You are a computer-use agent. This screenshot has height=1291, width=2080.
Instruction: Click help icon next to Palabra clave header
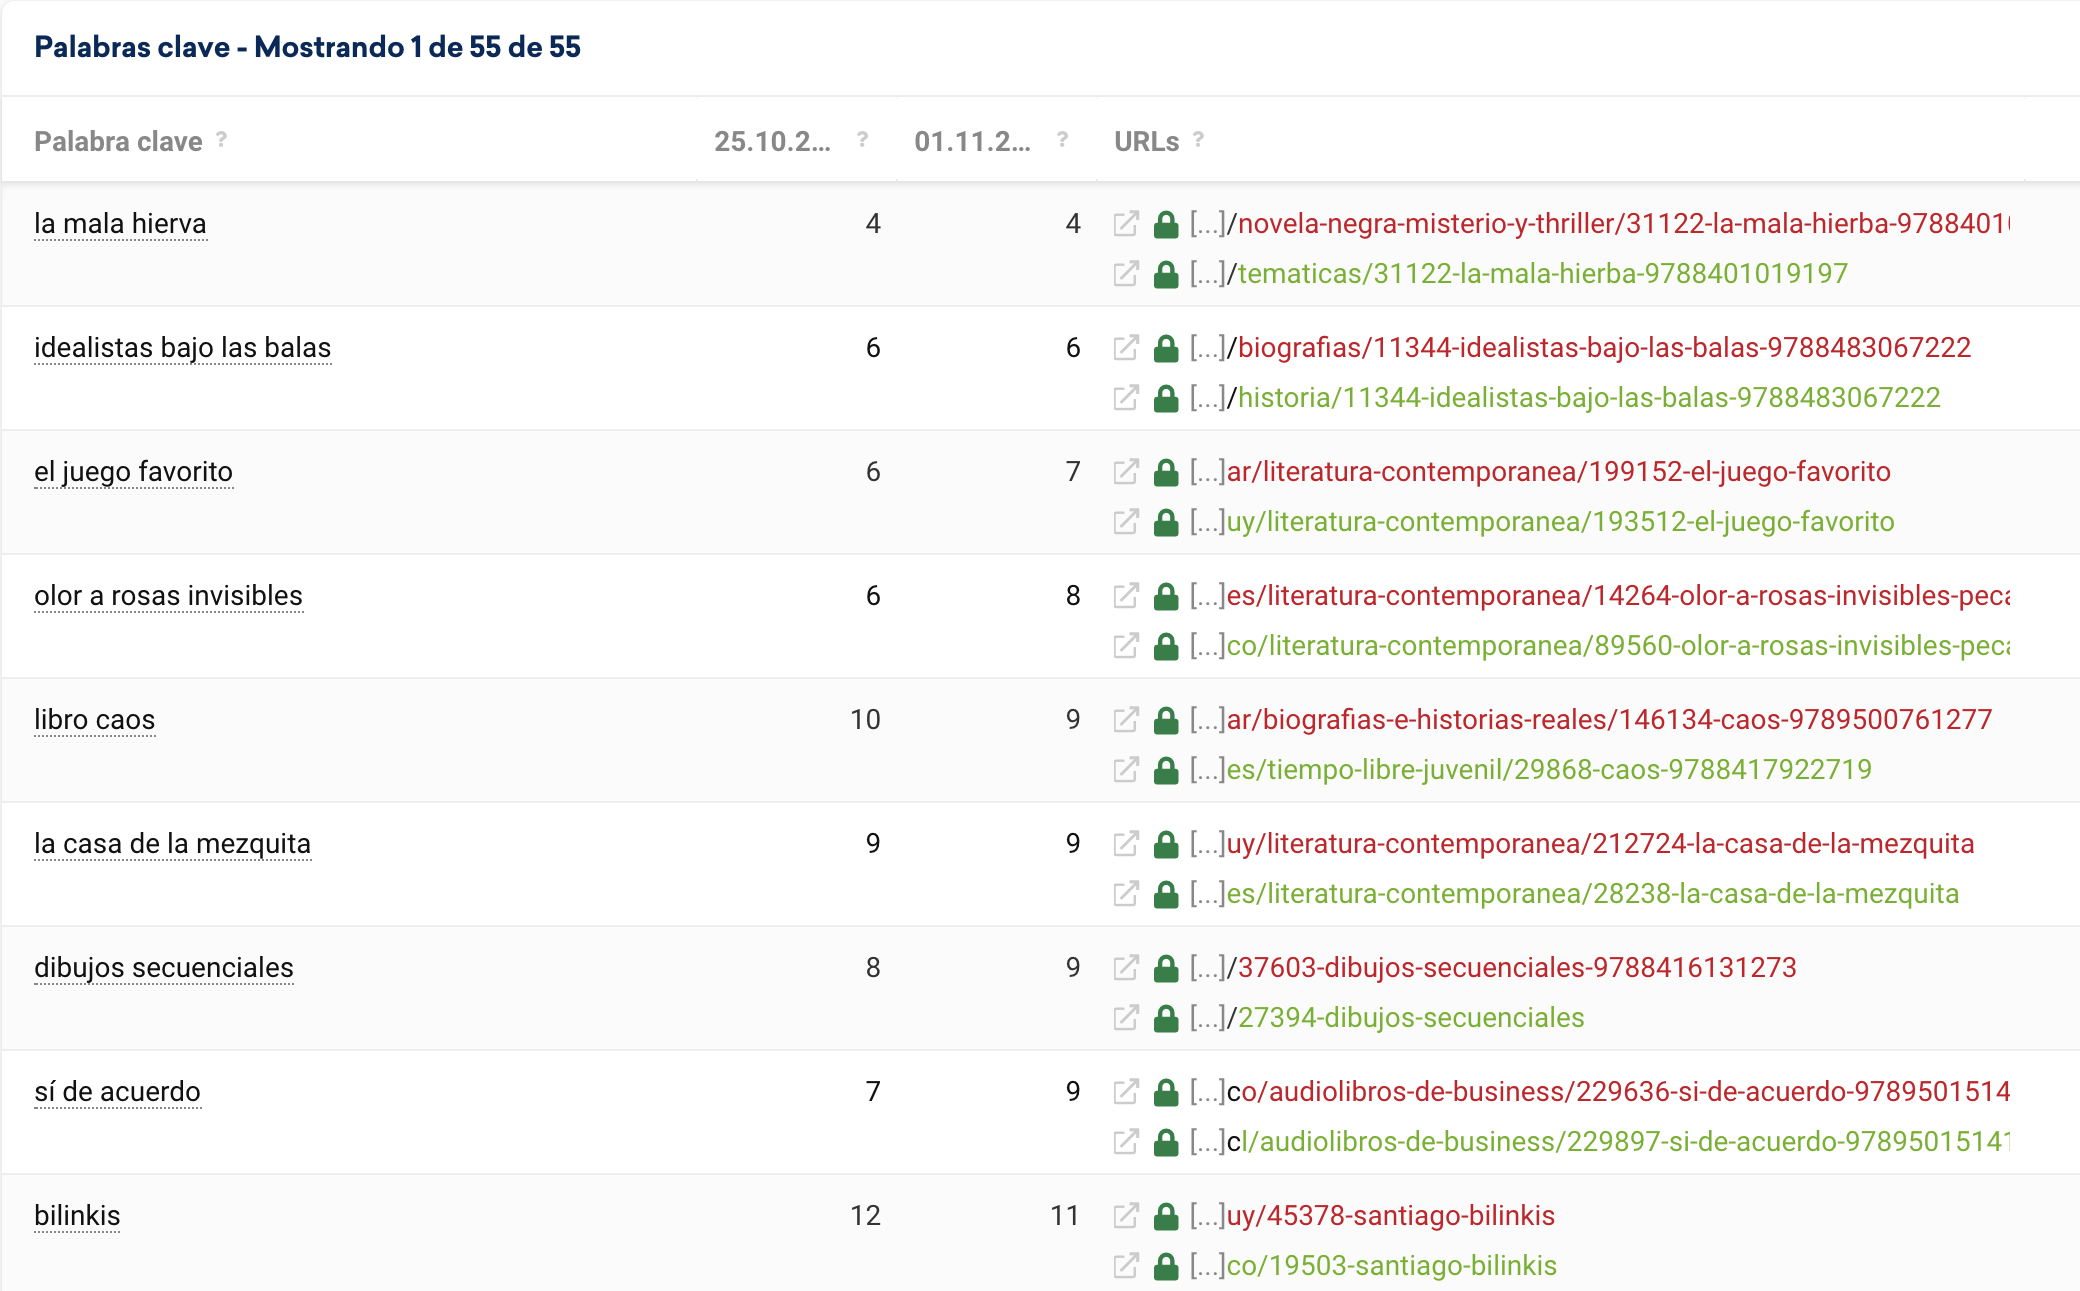click(221, 140)
